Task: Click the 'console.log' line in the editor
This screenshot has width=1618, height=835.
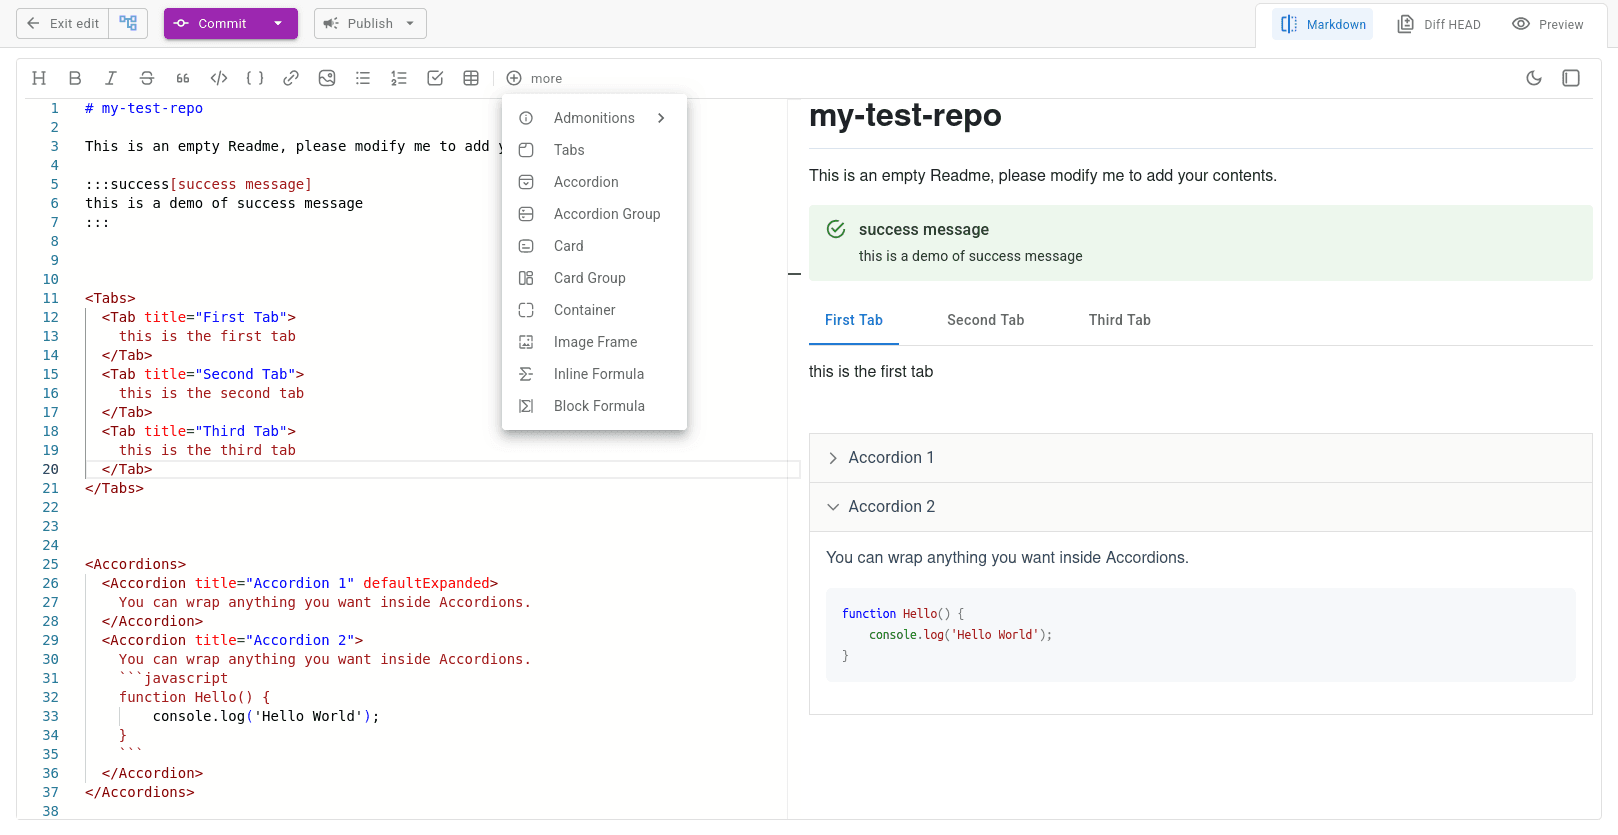Action: coord(266,716)
